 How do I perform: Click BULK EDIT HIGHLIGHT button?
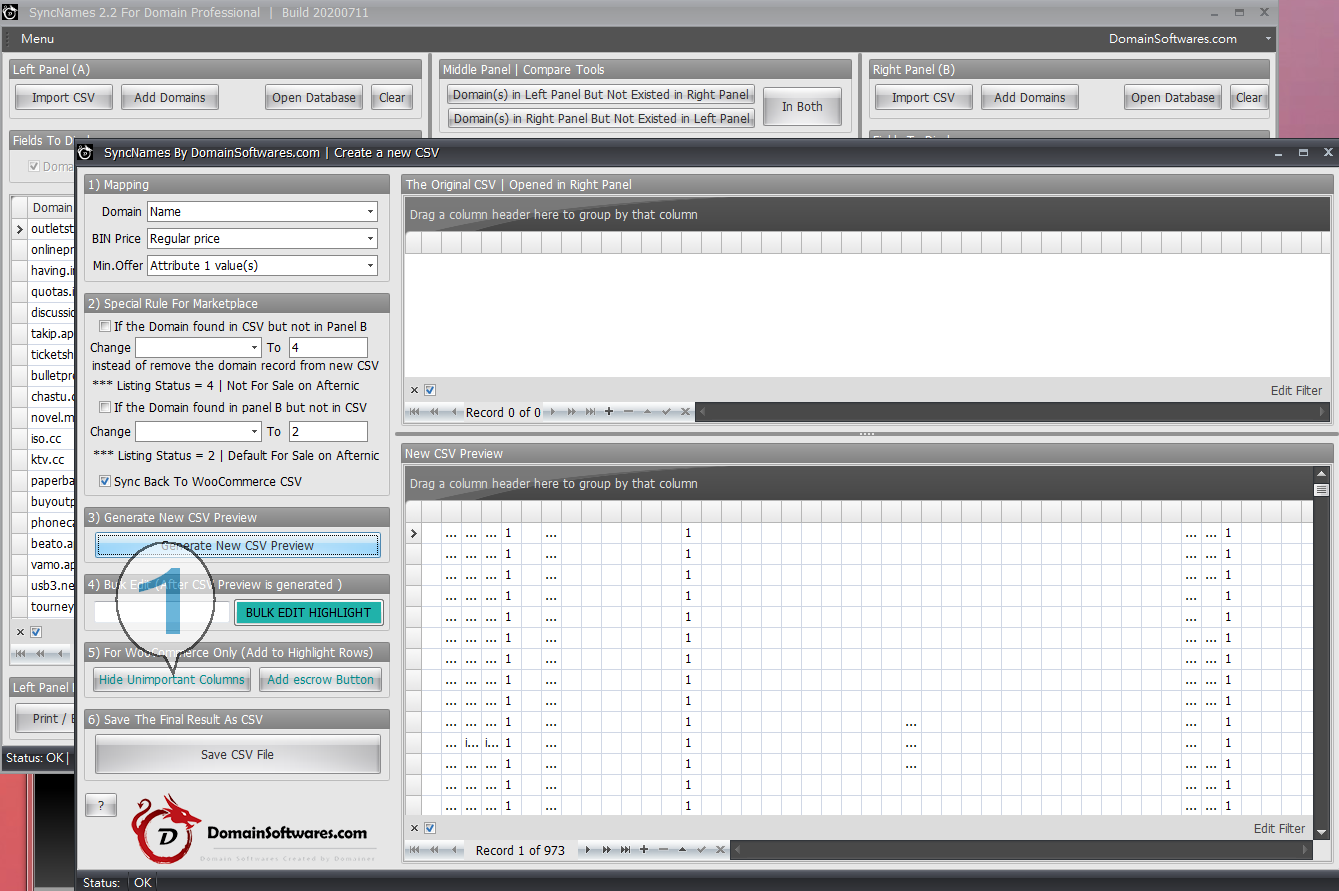[308, 613]
